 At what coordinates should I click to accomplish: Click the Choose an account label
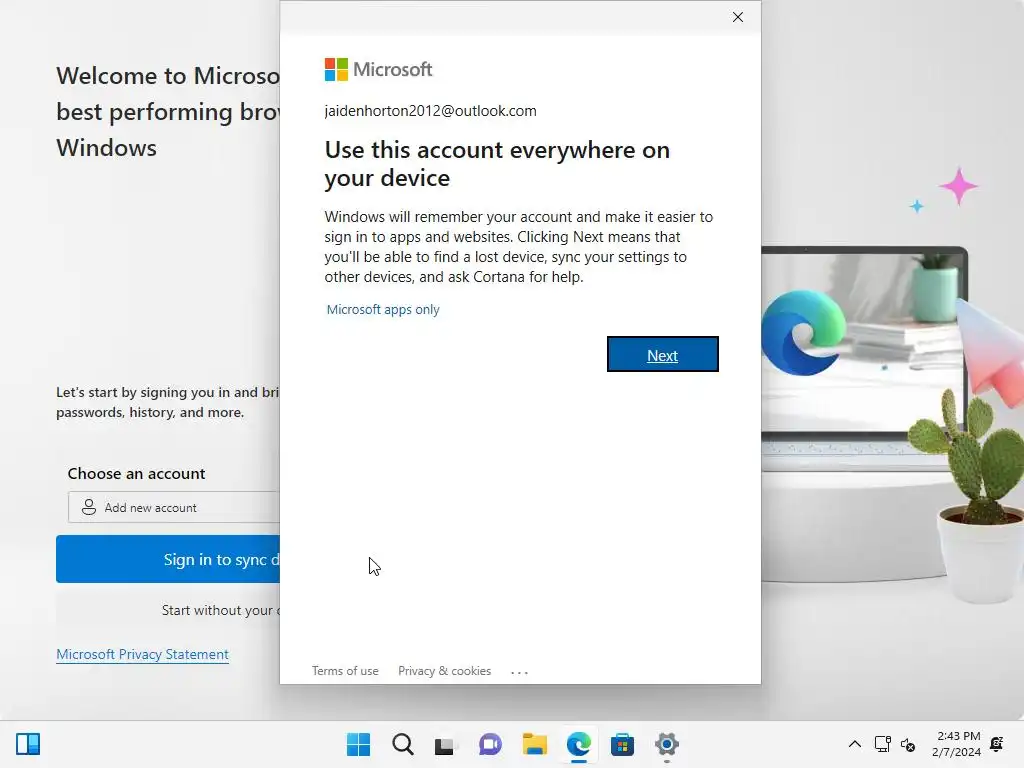(136, 473)
